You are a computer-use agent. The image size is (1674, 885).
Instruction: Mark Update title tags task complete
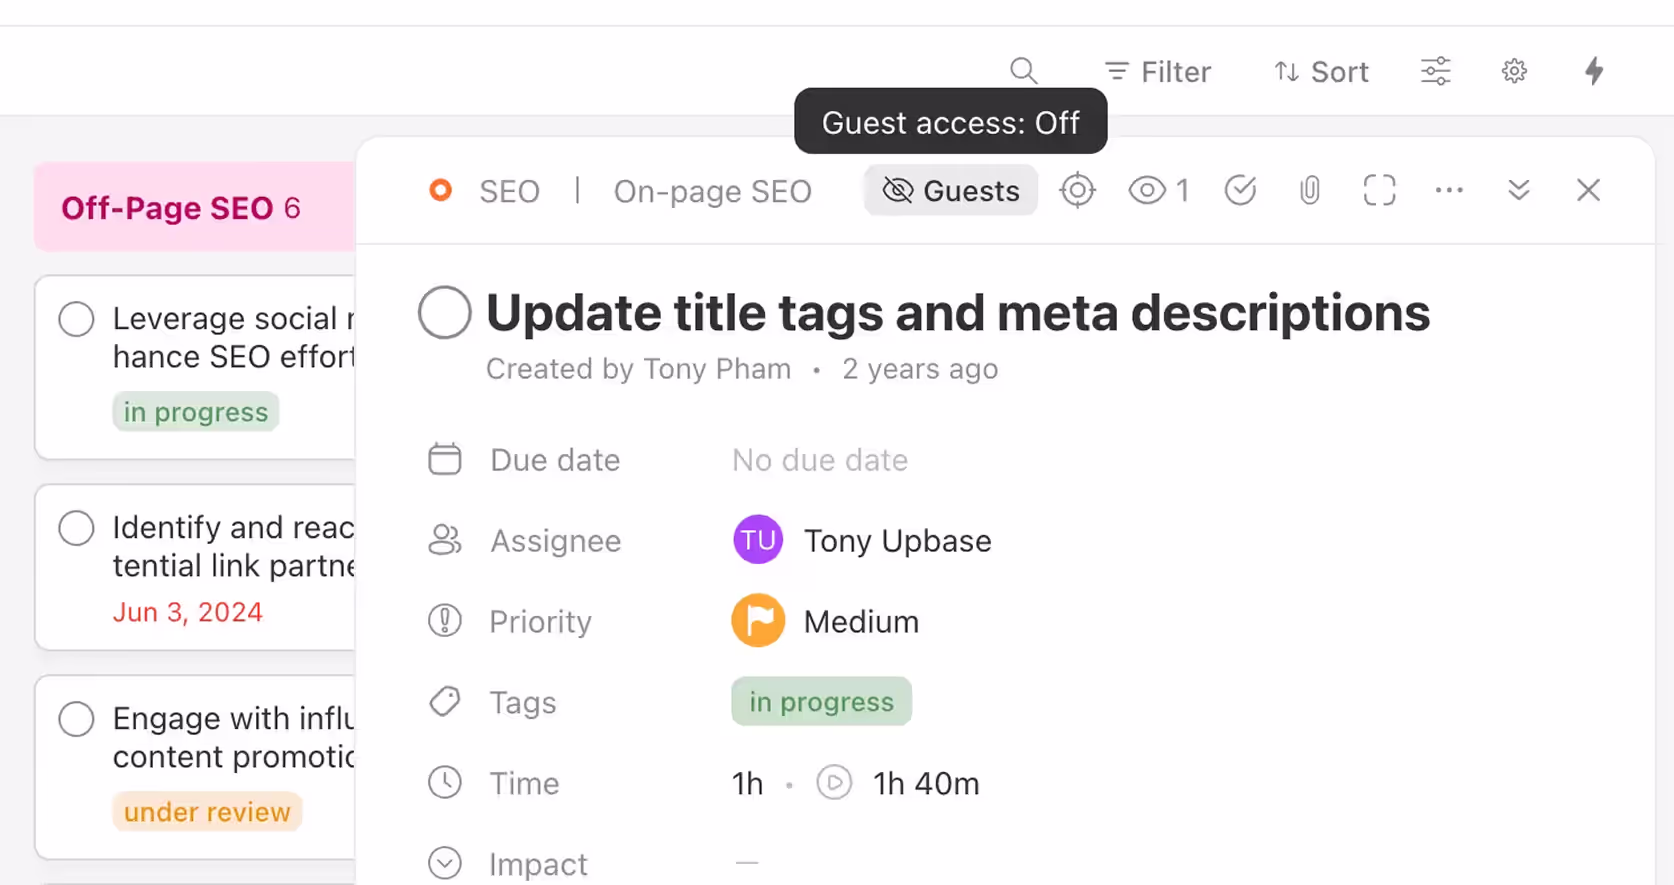click(x=445, y=313)
